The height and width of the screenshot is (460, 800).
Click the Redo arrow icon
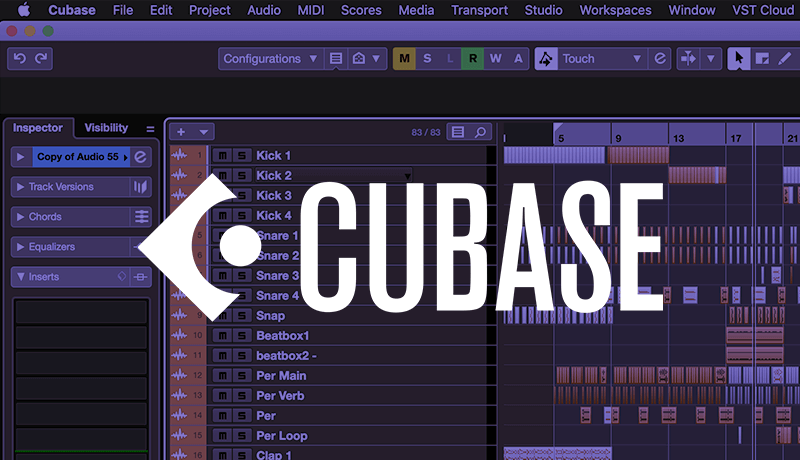(41, 59)
